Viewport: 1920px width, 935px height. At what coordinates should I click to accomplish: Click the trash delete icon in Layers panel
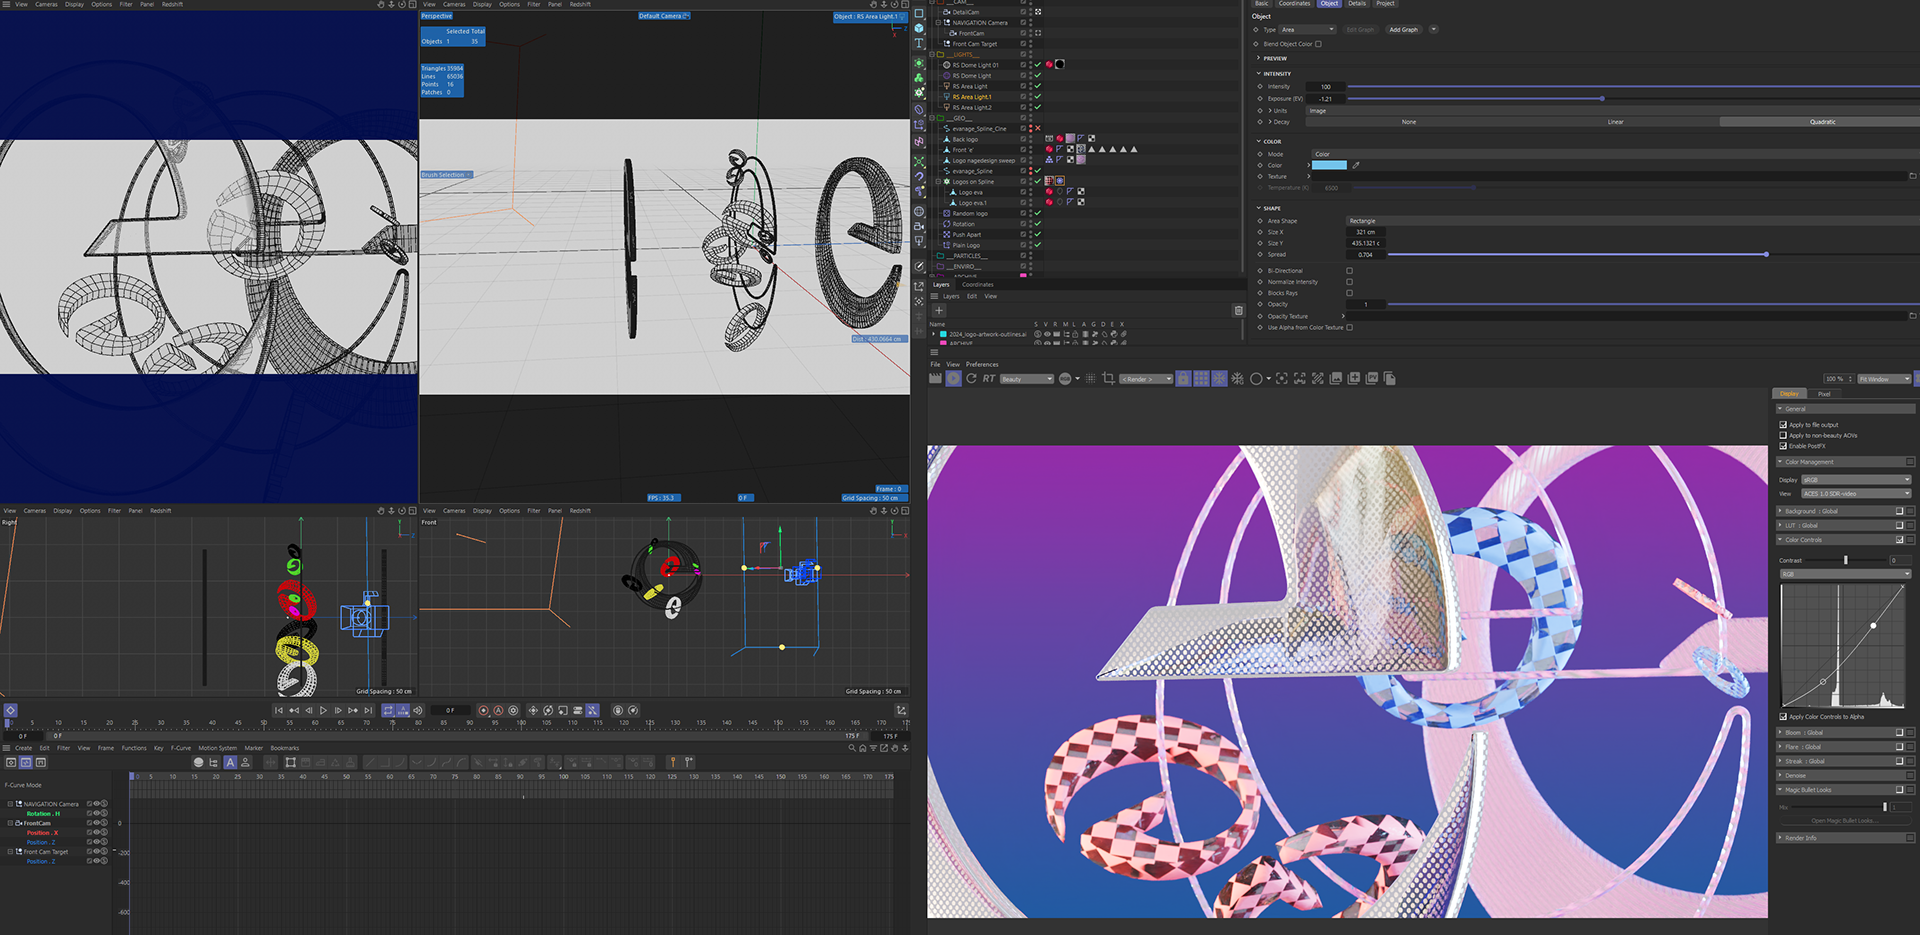pos(1238,310)
